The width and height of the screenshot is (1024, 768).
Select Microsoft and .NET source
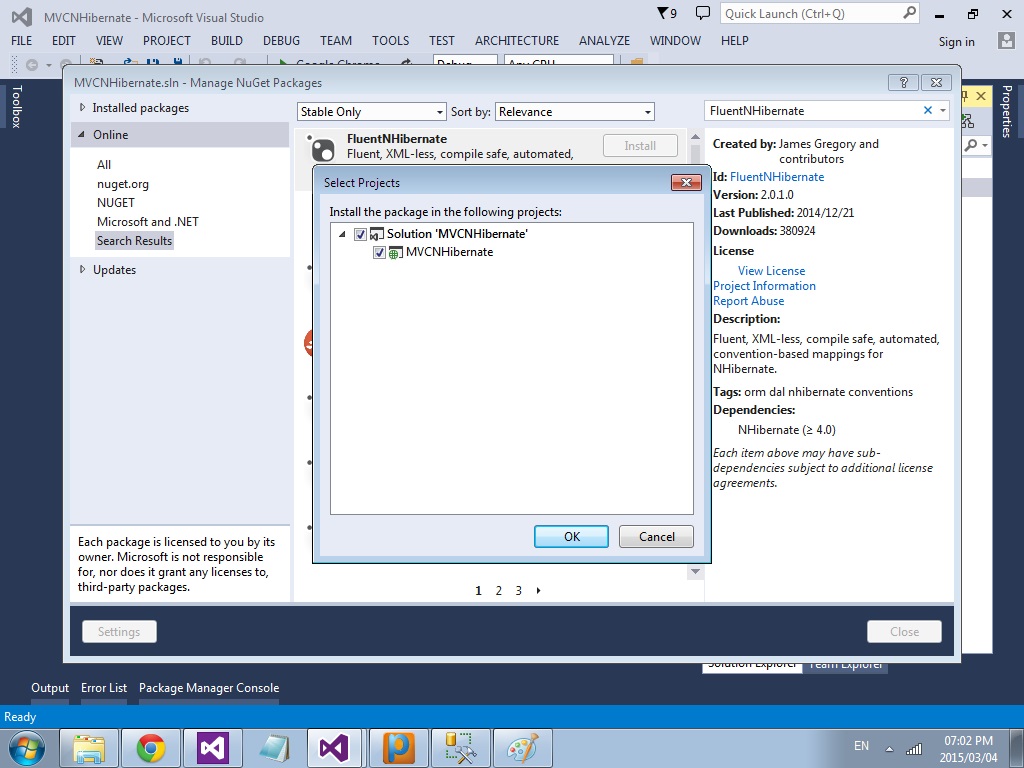coord(148,221)
